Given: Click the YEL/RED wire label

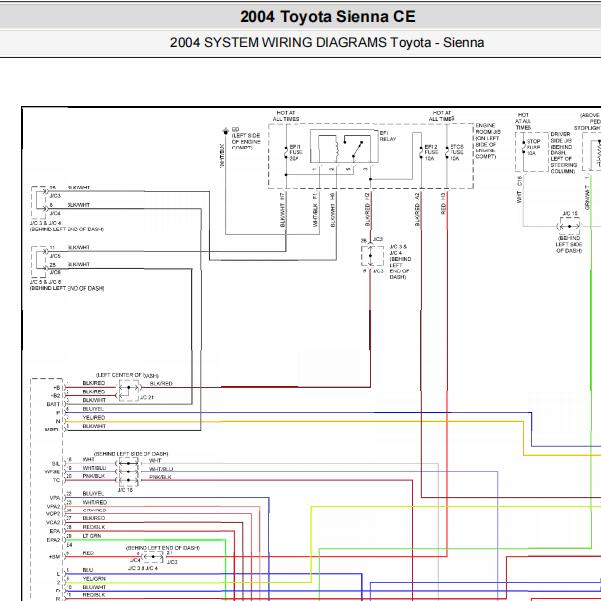Looking at the screenshot, I should point(93,418).
